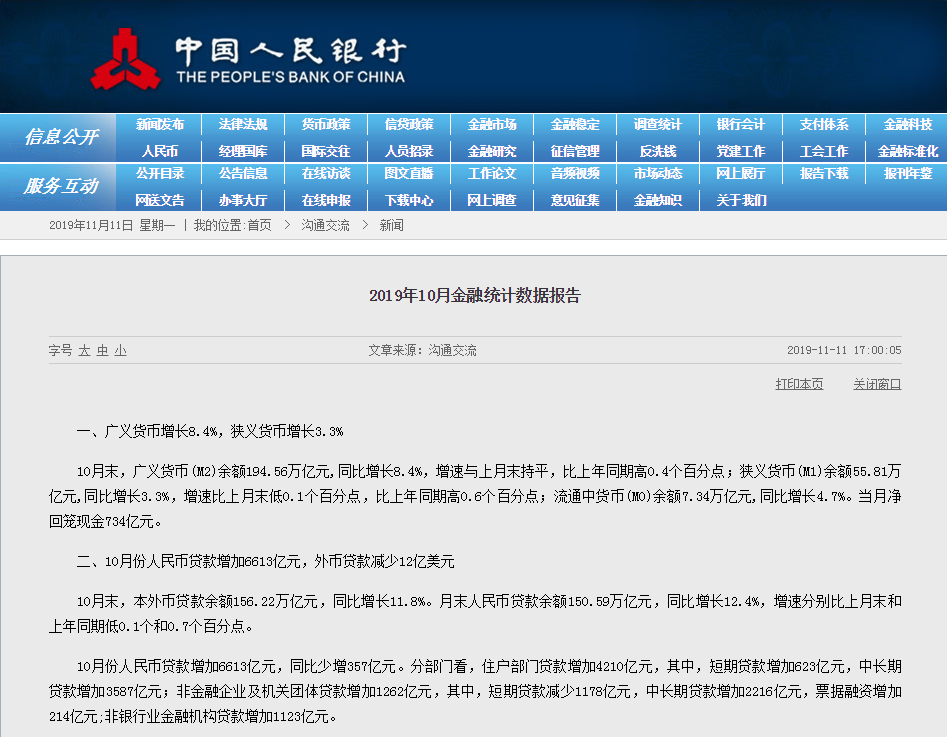947x737 pixels.
Task: Open 报刊年鉴 link
Action: tap(908, 173)
